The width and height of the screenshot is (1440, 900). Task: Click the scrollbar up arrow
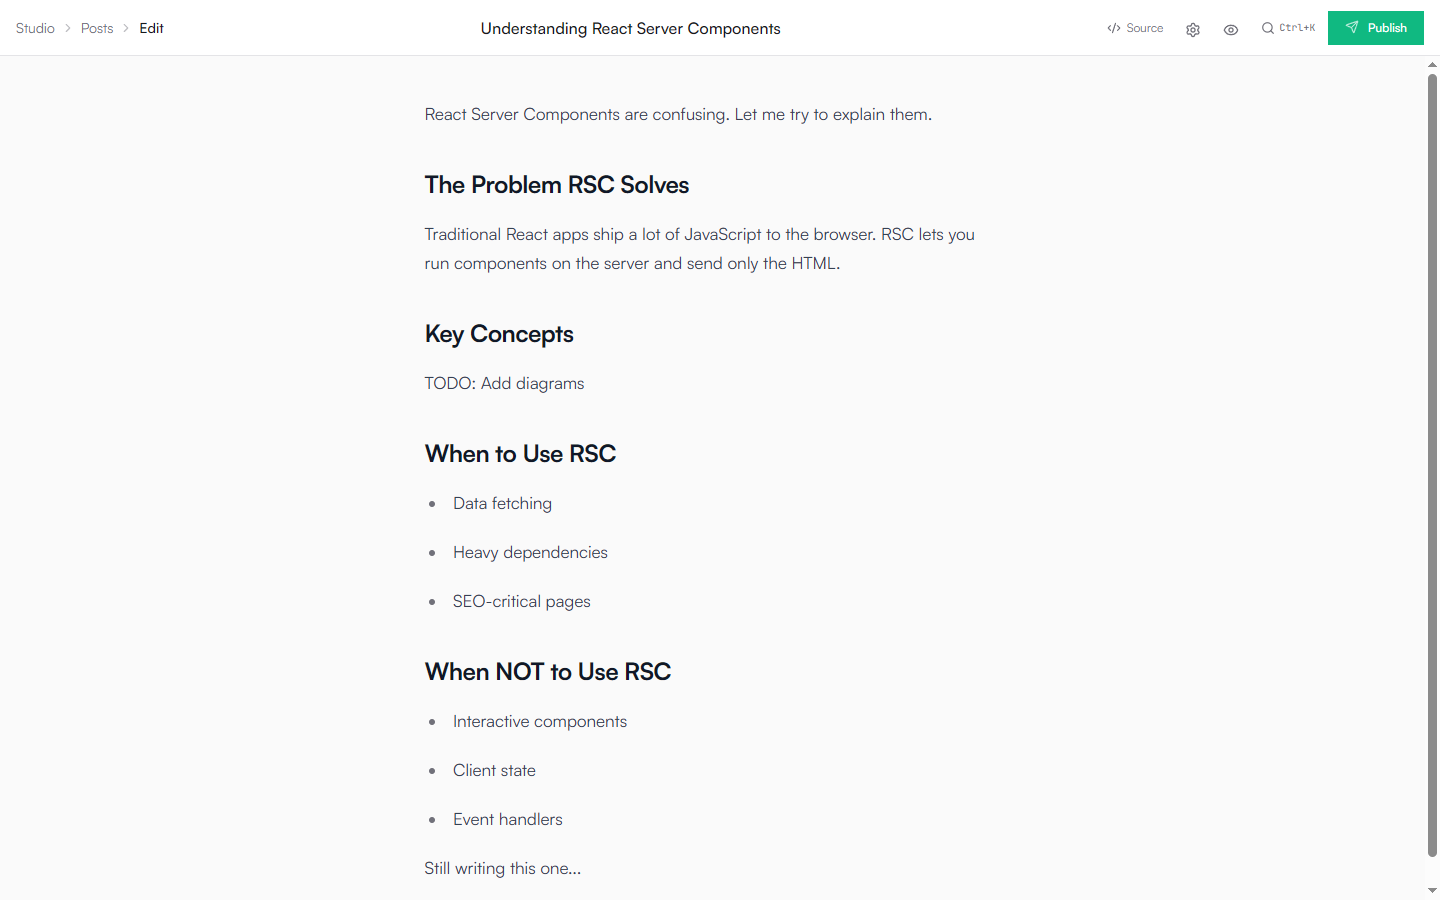(1432, 65)
